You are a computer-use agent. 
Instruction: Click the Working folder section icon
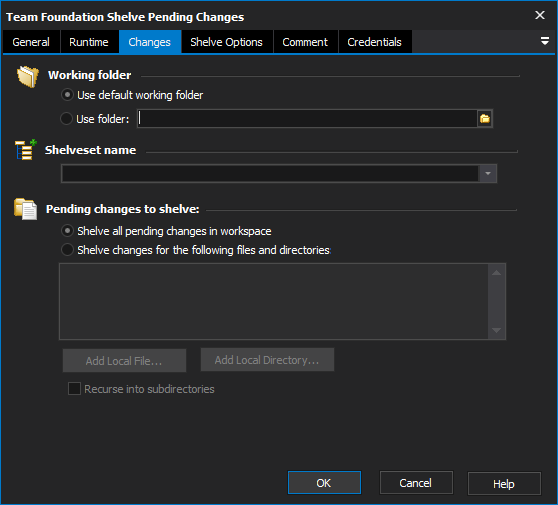click(x=28, y=76)
